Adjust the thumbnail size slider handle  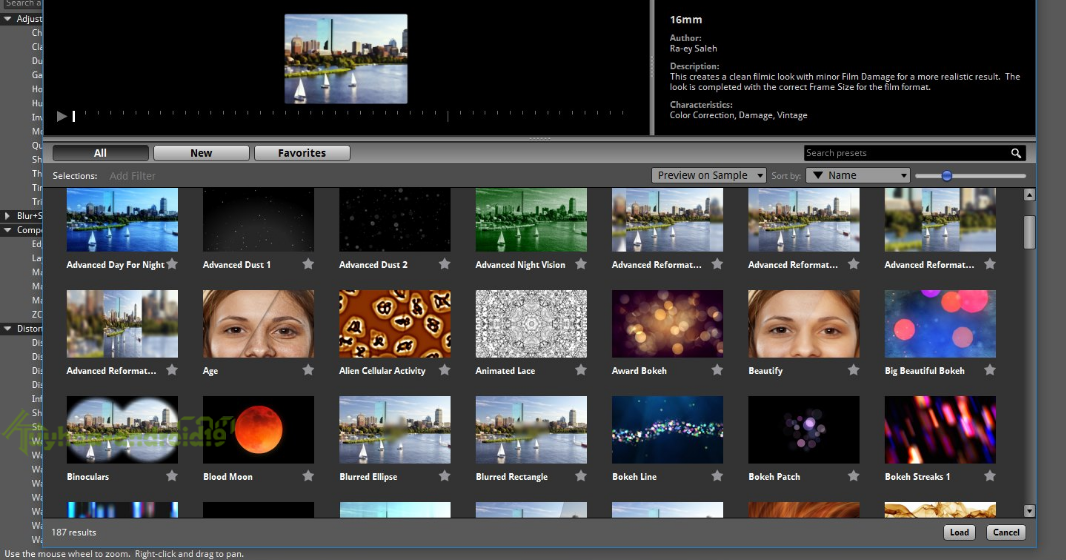pos(946,176)
